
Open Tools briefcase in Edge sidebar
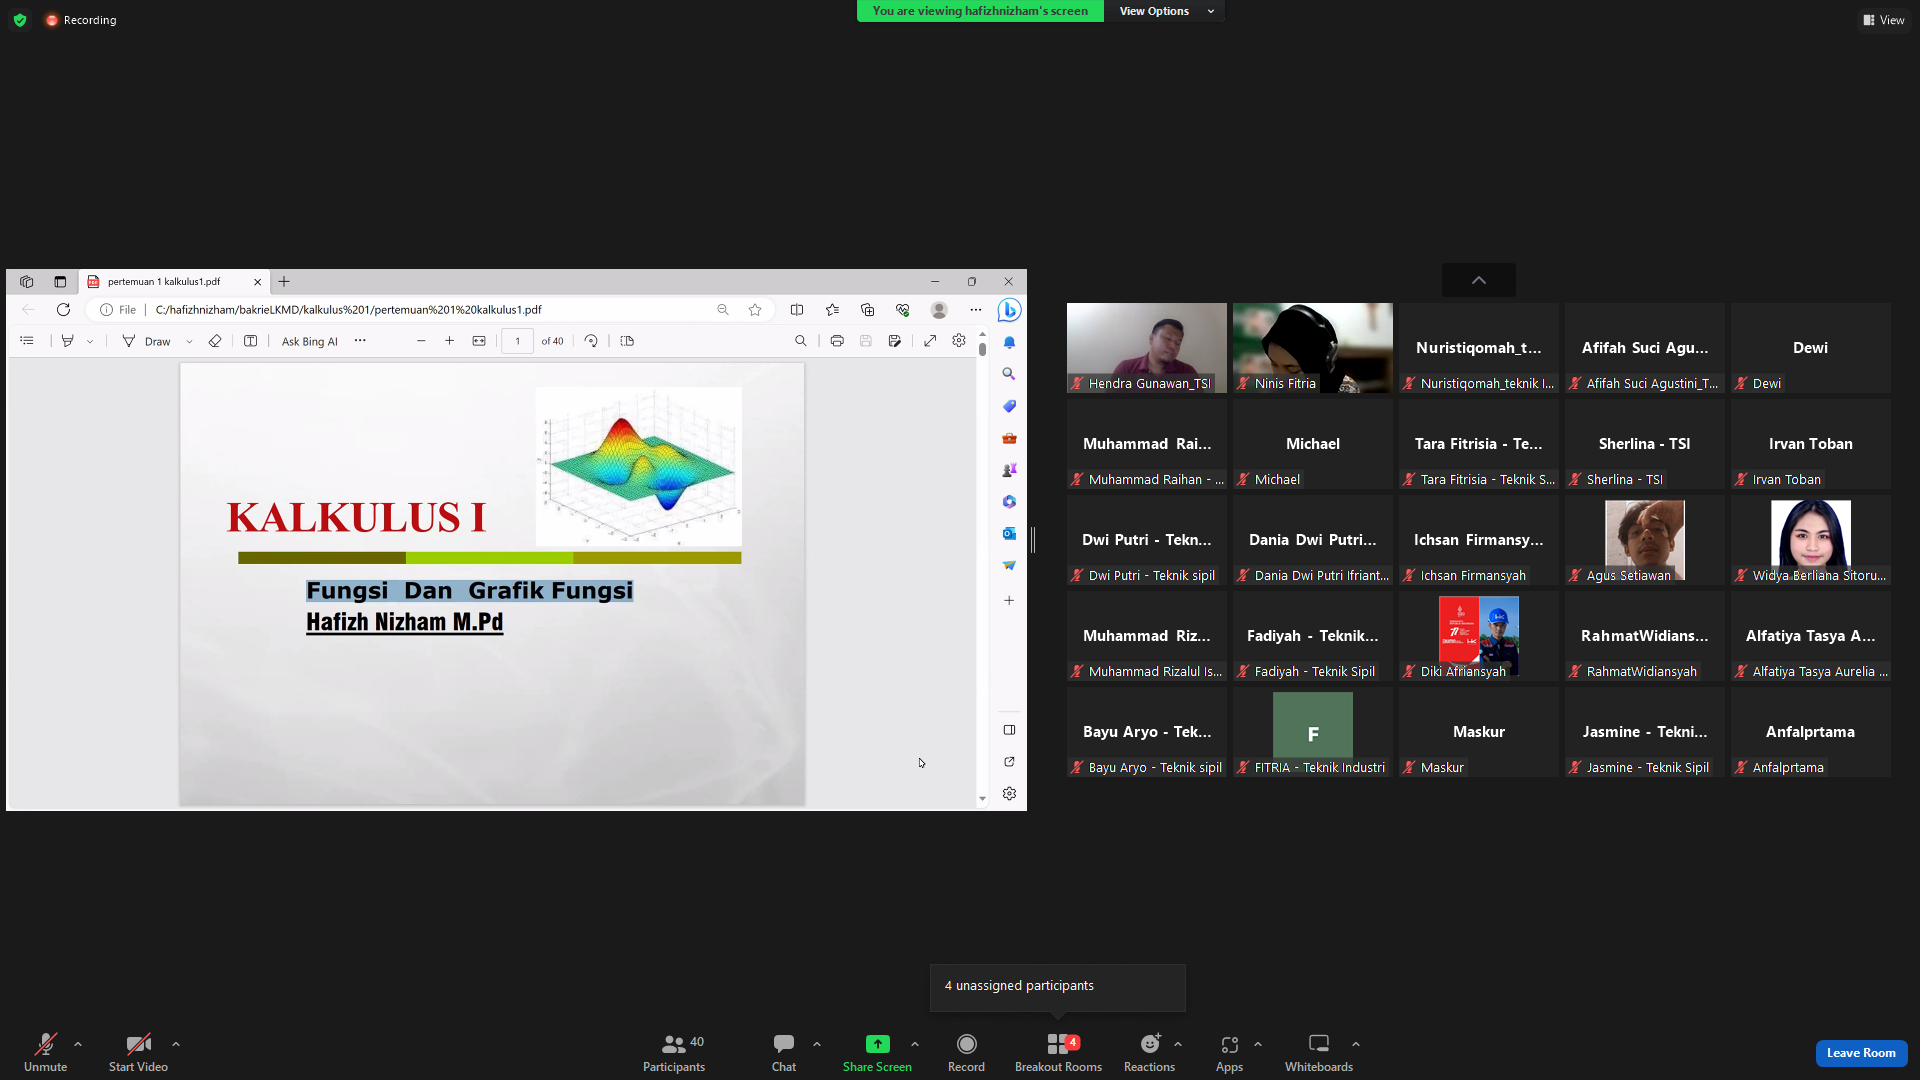(1009, 438)
